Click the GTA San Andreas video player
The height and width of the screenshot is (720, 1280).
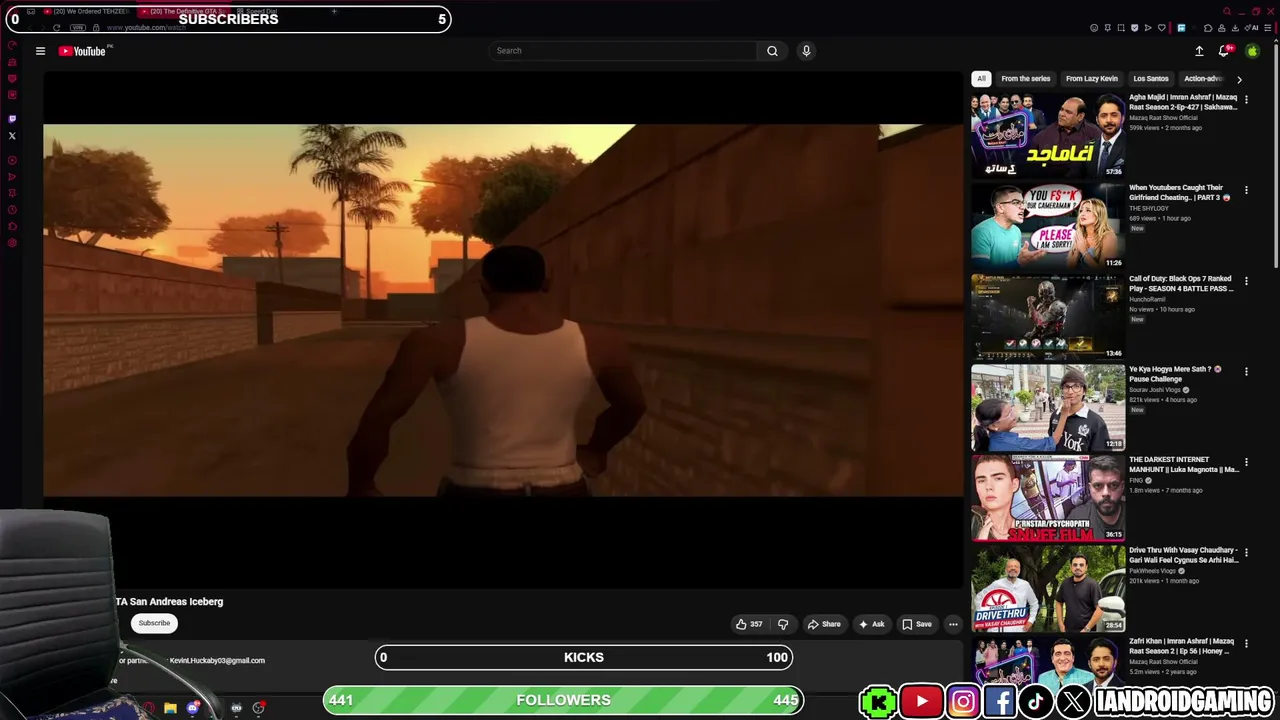503,330
